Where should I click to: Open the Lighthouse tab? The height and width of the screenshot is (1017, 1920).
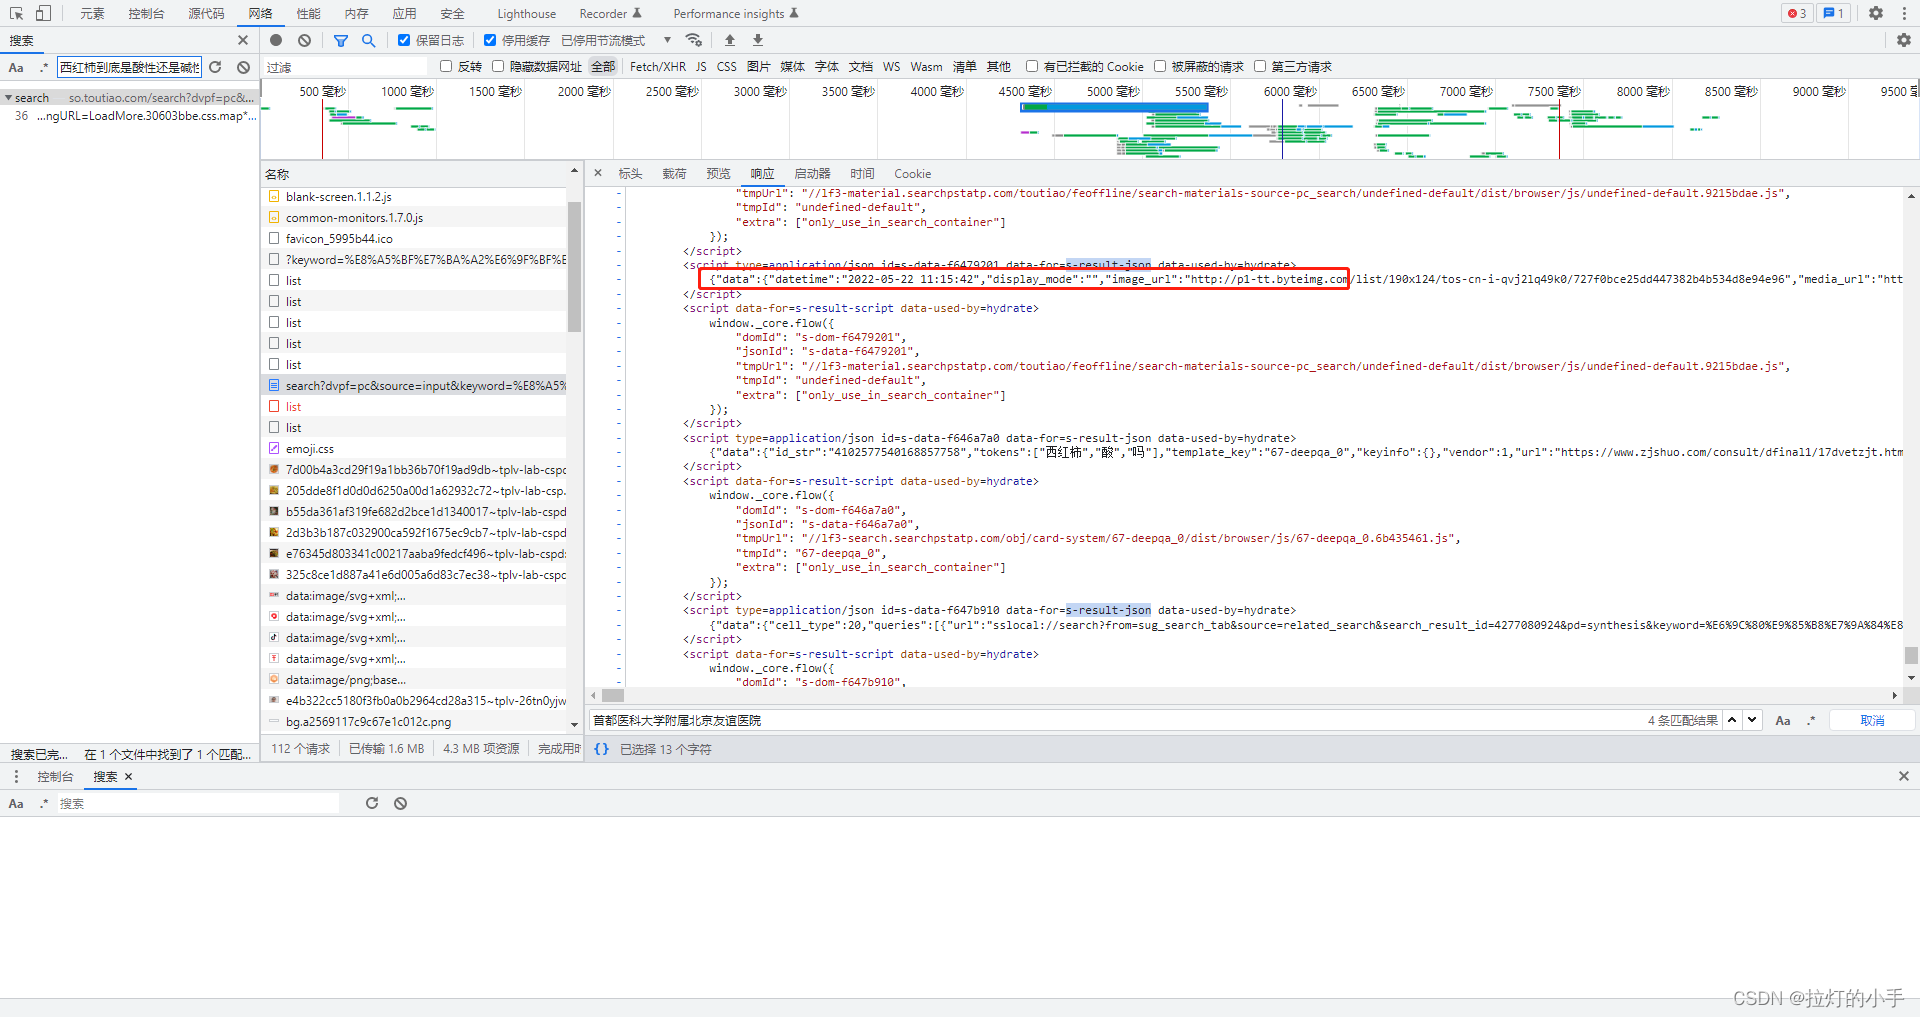tap(527, 13)
